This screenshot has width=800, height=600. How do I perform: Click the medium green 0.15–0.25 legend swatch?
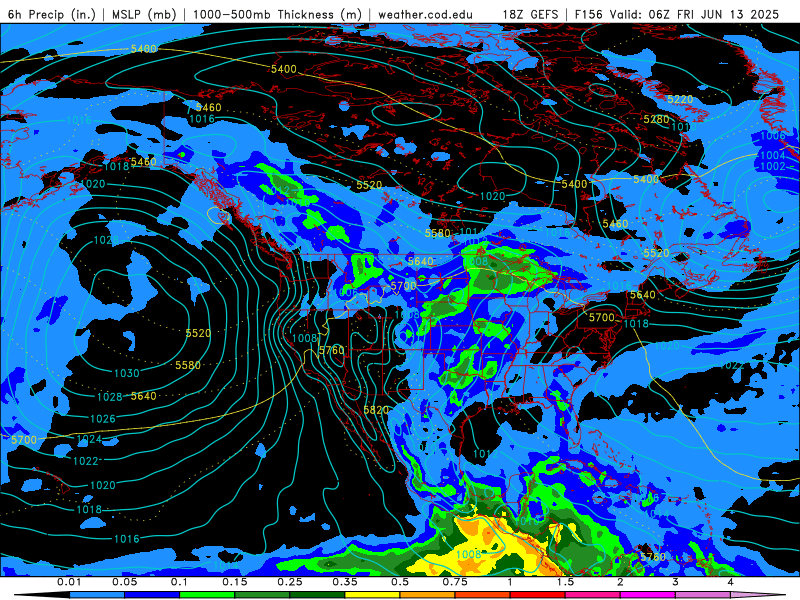coord(262,595)
